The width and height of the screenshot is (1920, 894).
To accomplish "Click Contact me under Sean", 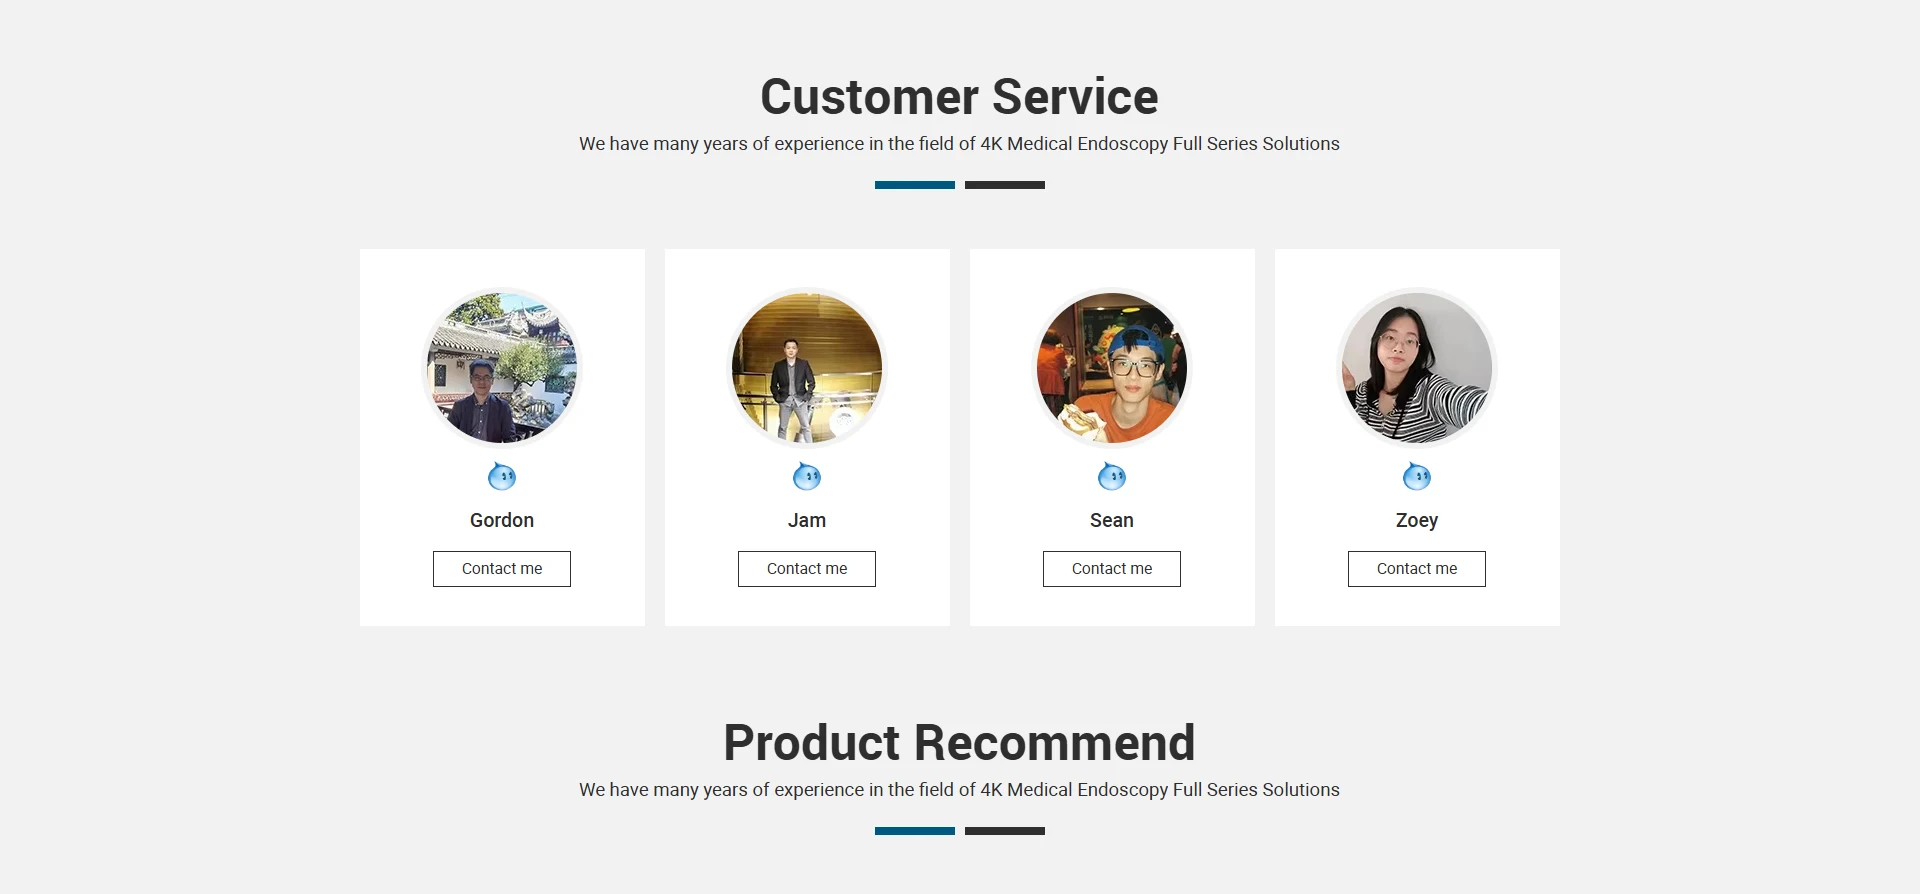I will 1112,569.
